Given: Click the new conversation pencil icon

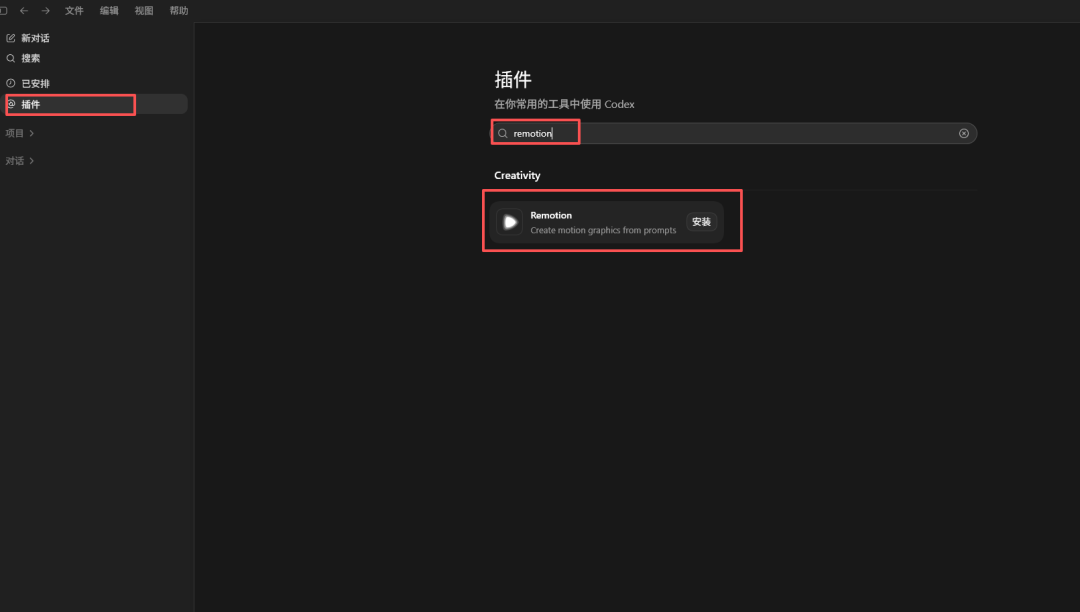Looking at the screenshot, I should [10, 38].
